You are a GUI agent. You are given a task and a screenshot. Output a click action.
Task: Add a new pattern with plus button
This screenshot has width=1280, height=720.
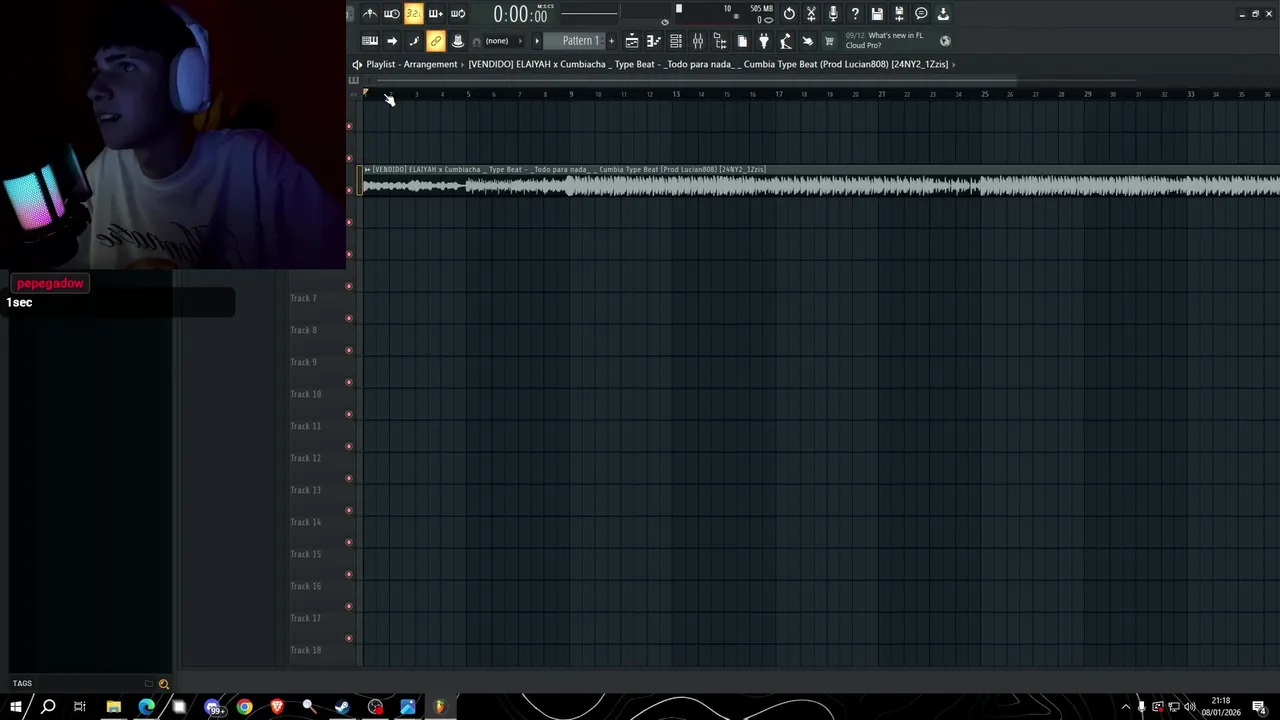[x=611, y=41]
